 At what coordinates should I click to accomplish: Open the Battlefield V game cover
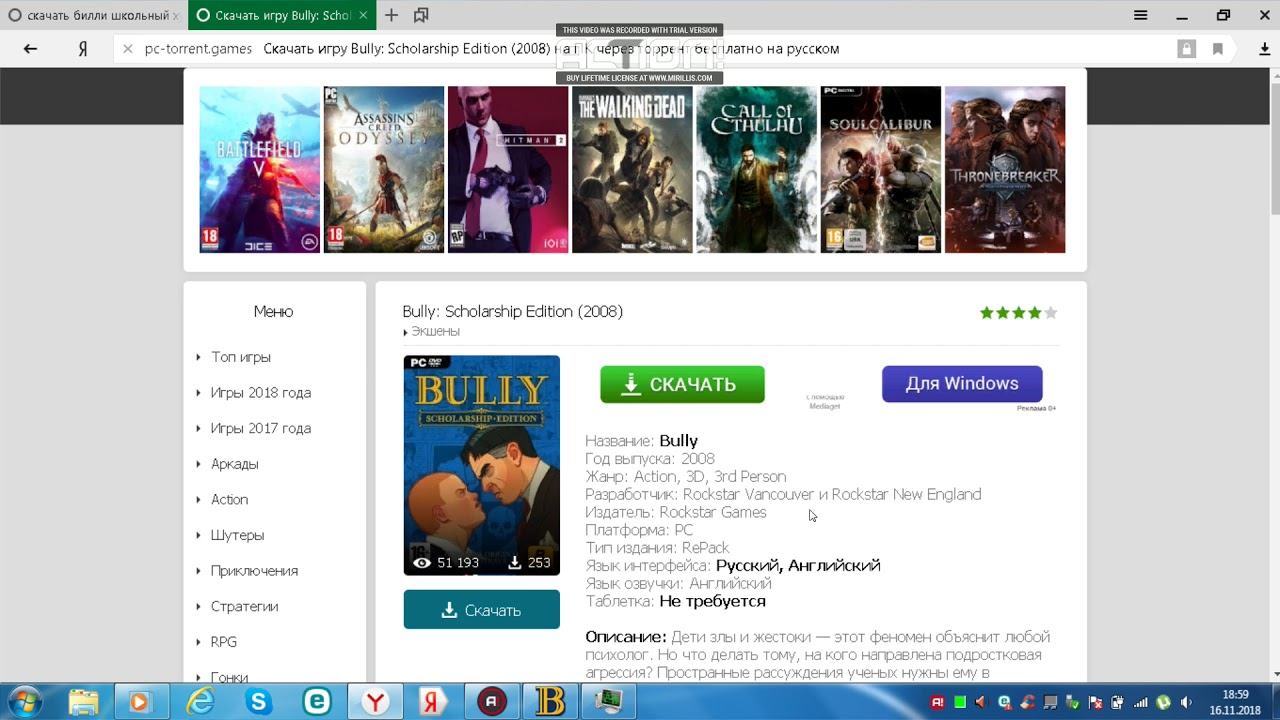tap(259, 169)
